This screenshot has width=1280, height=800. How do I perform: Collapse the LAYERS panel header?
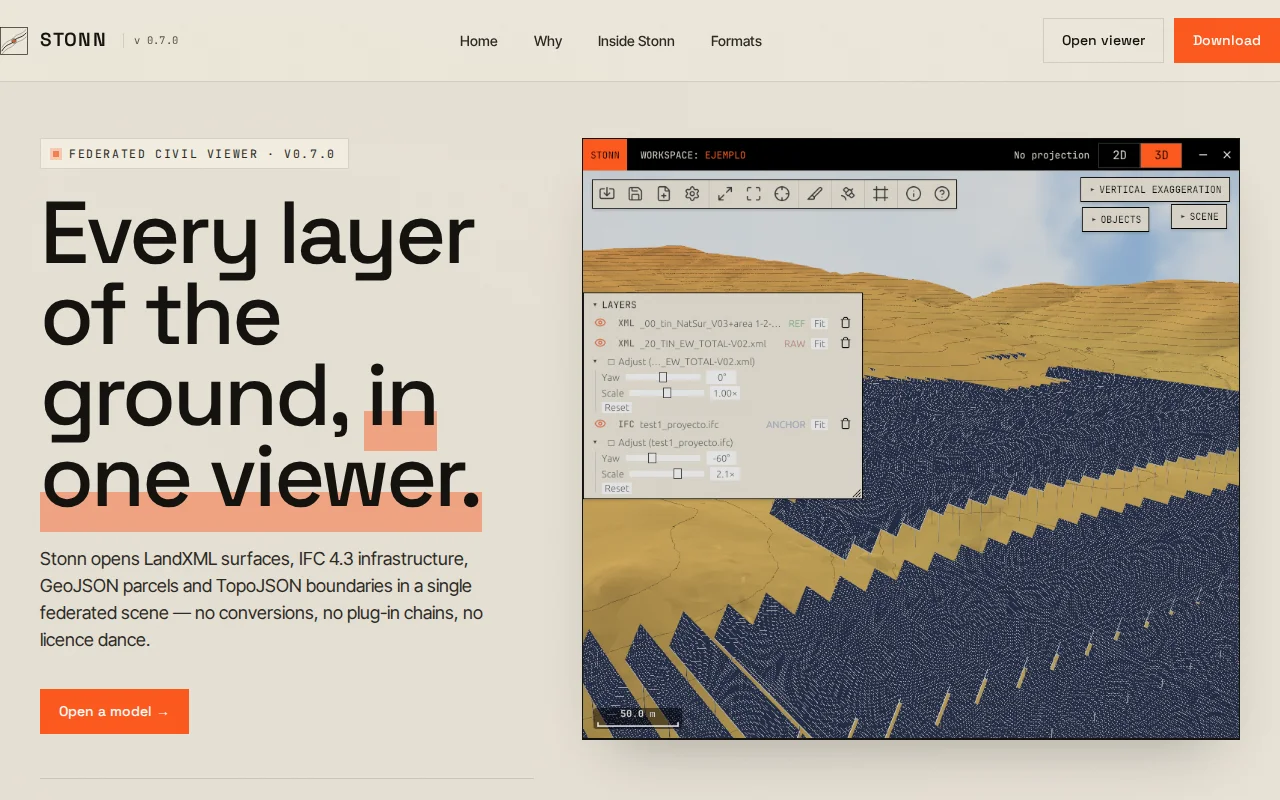(614, 304)
